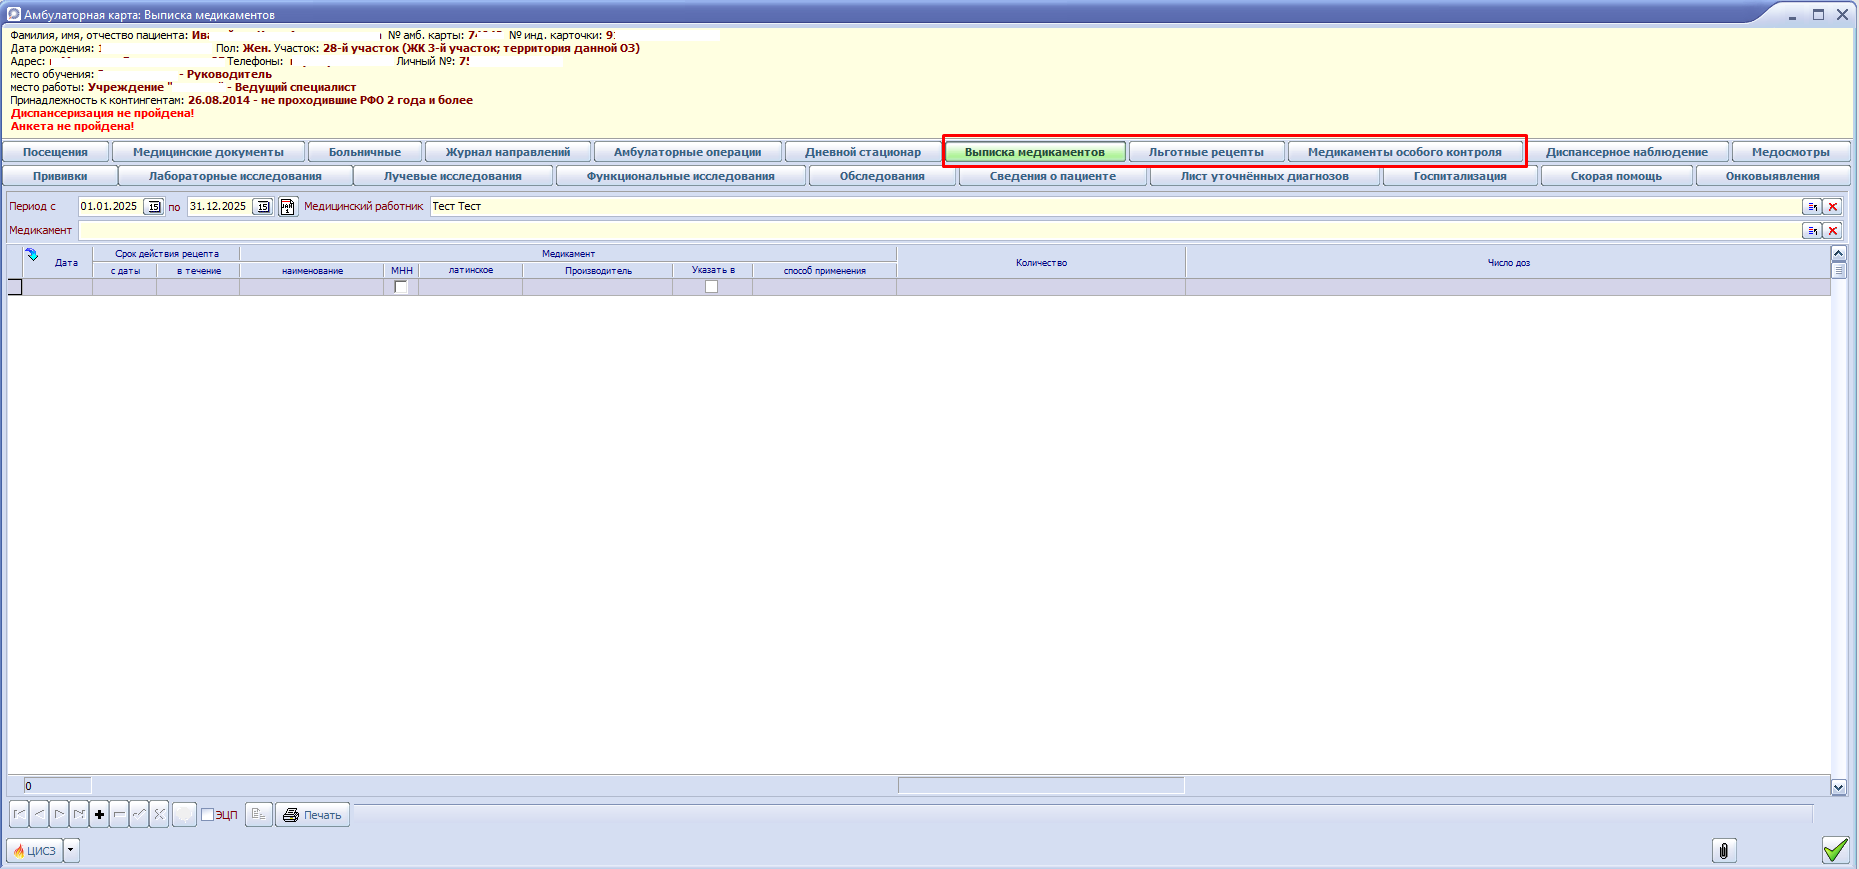The width and height of the screenshot is (1859, 869).
Task: Toggle the МНН checkbox in first row
Action: click(x=401, y=287)
